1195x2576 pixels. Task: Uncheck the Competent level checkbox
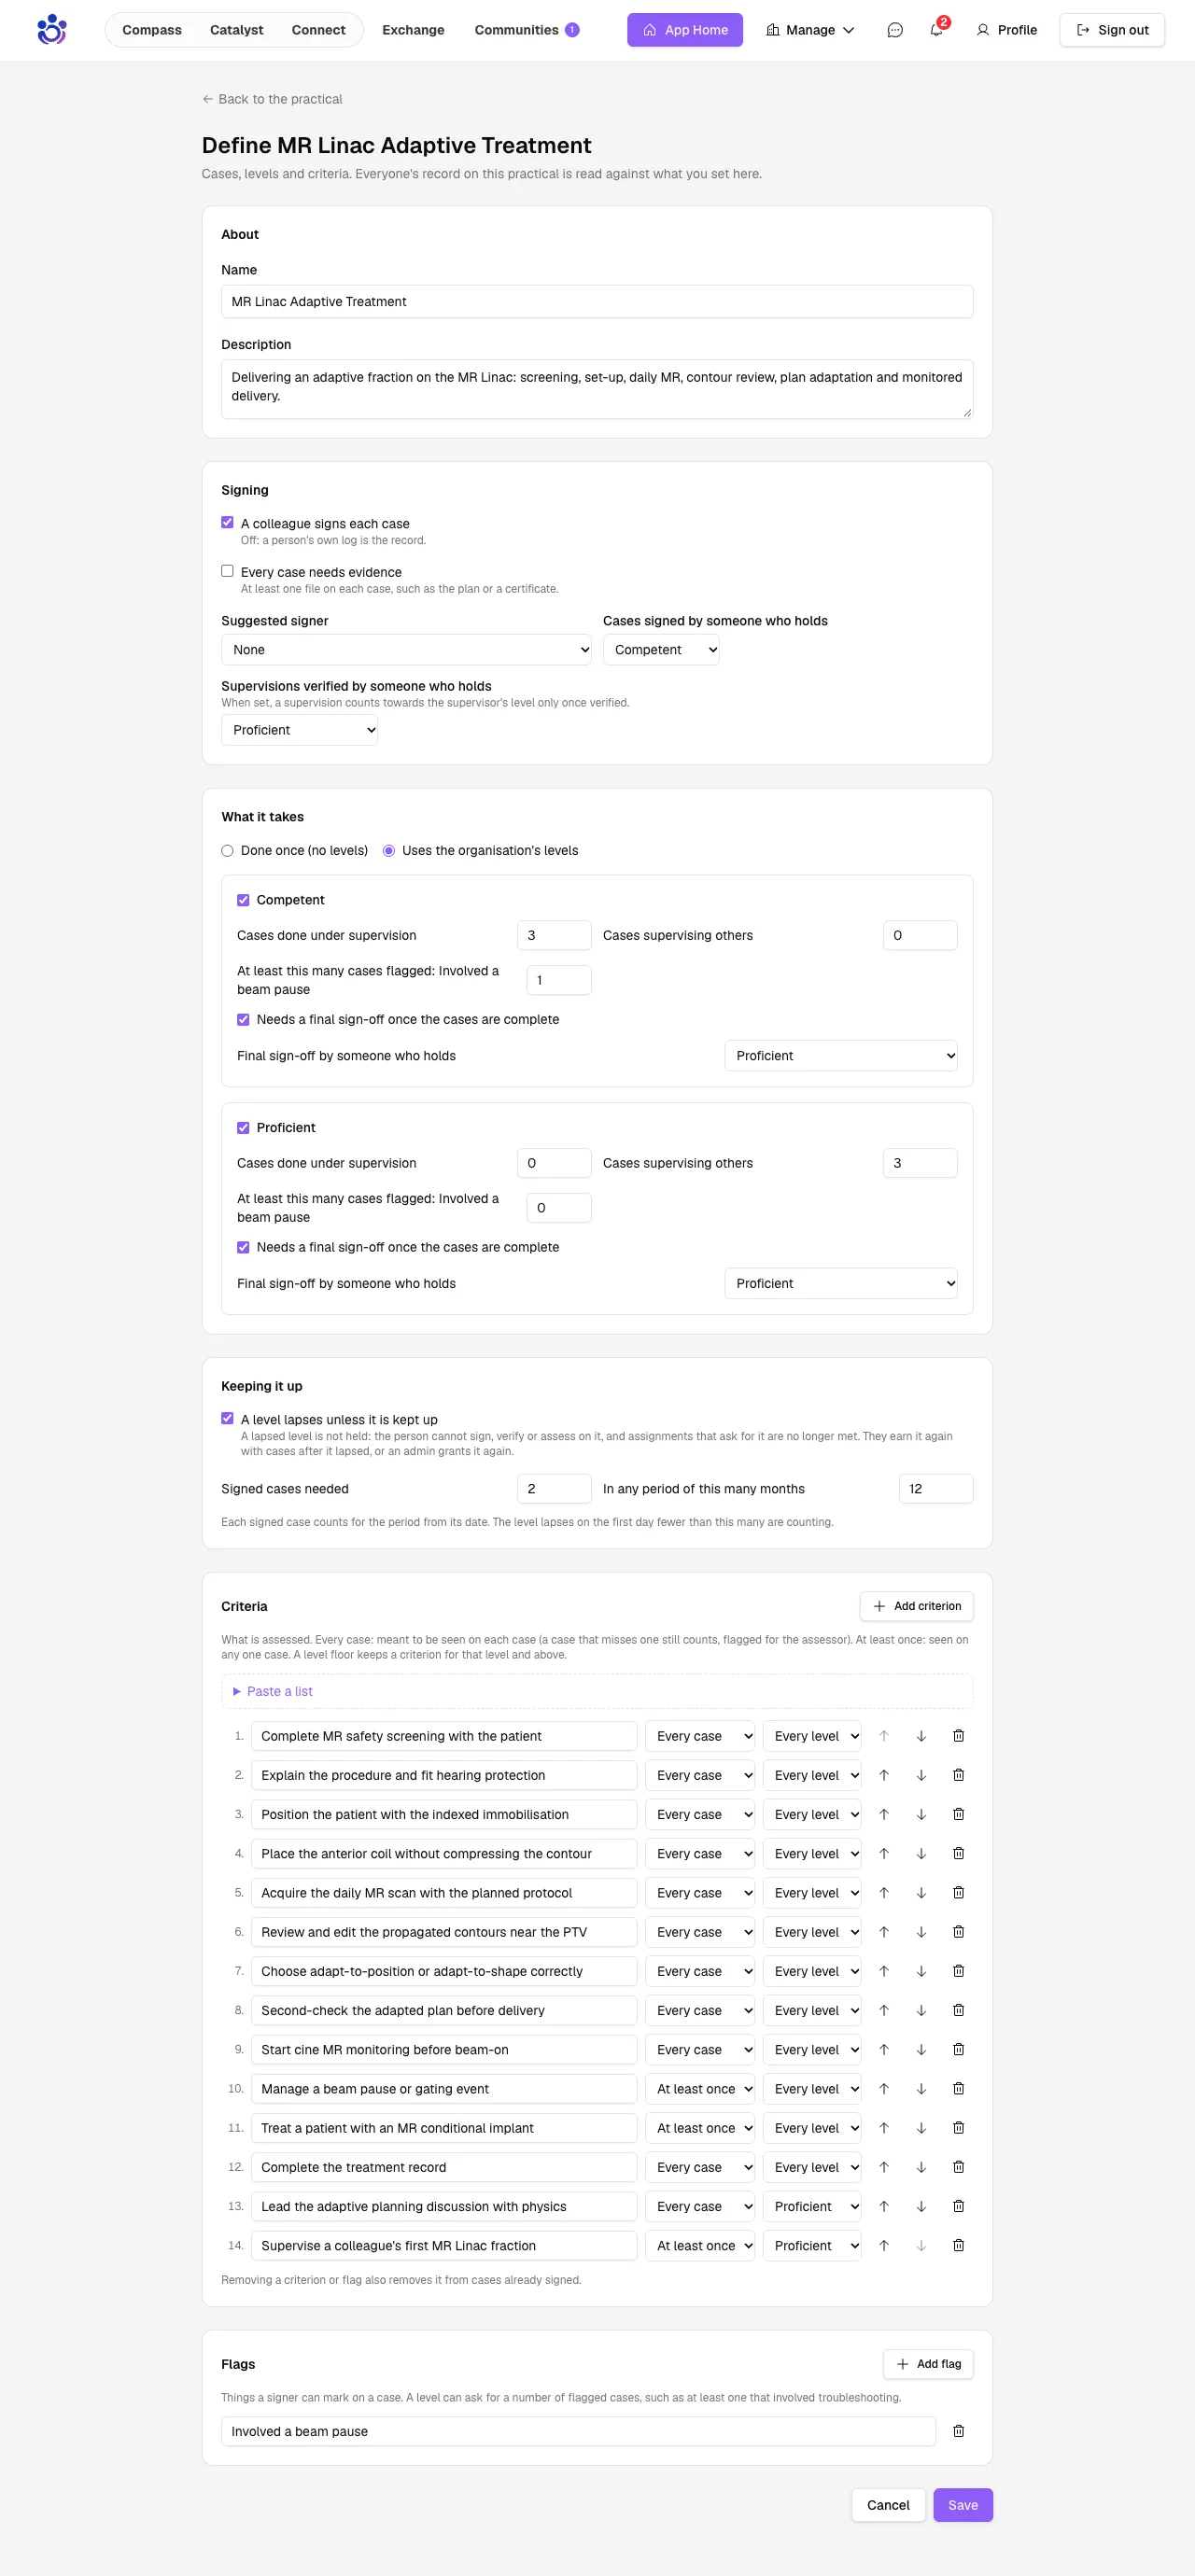click(243, 900)
